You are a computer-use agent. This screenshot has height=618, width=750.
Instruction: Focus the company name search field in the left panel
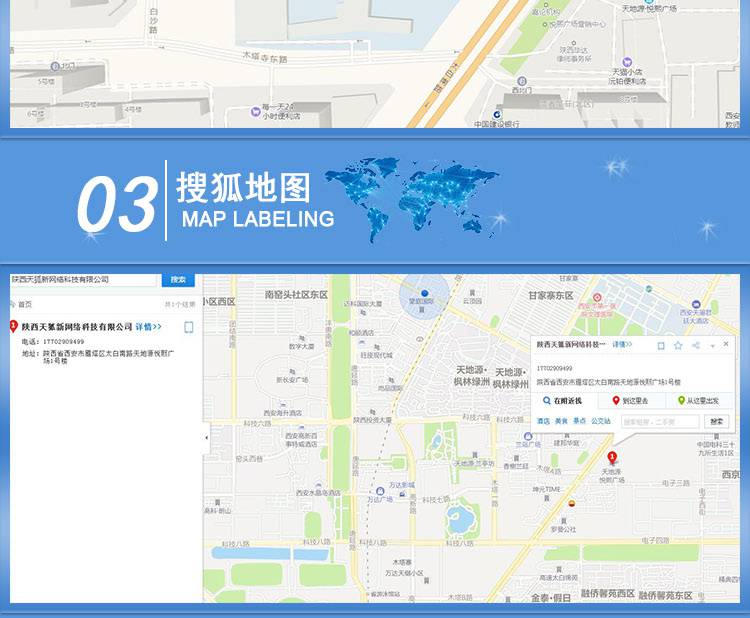point(83,280)
